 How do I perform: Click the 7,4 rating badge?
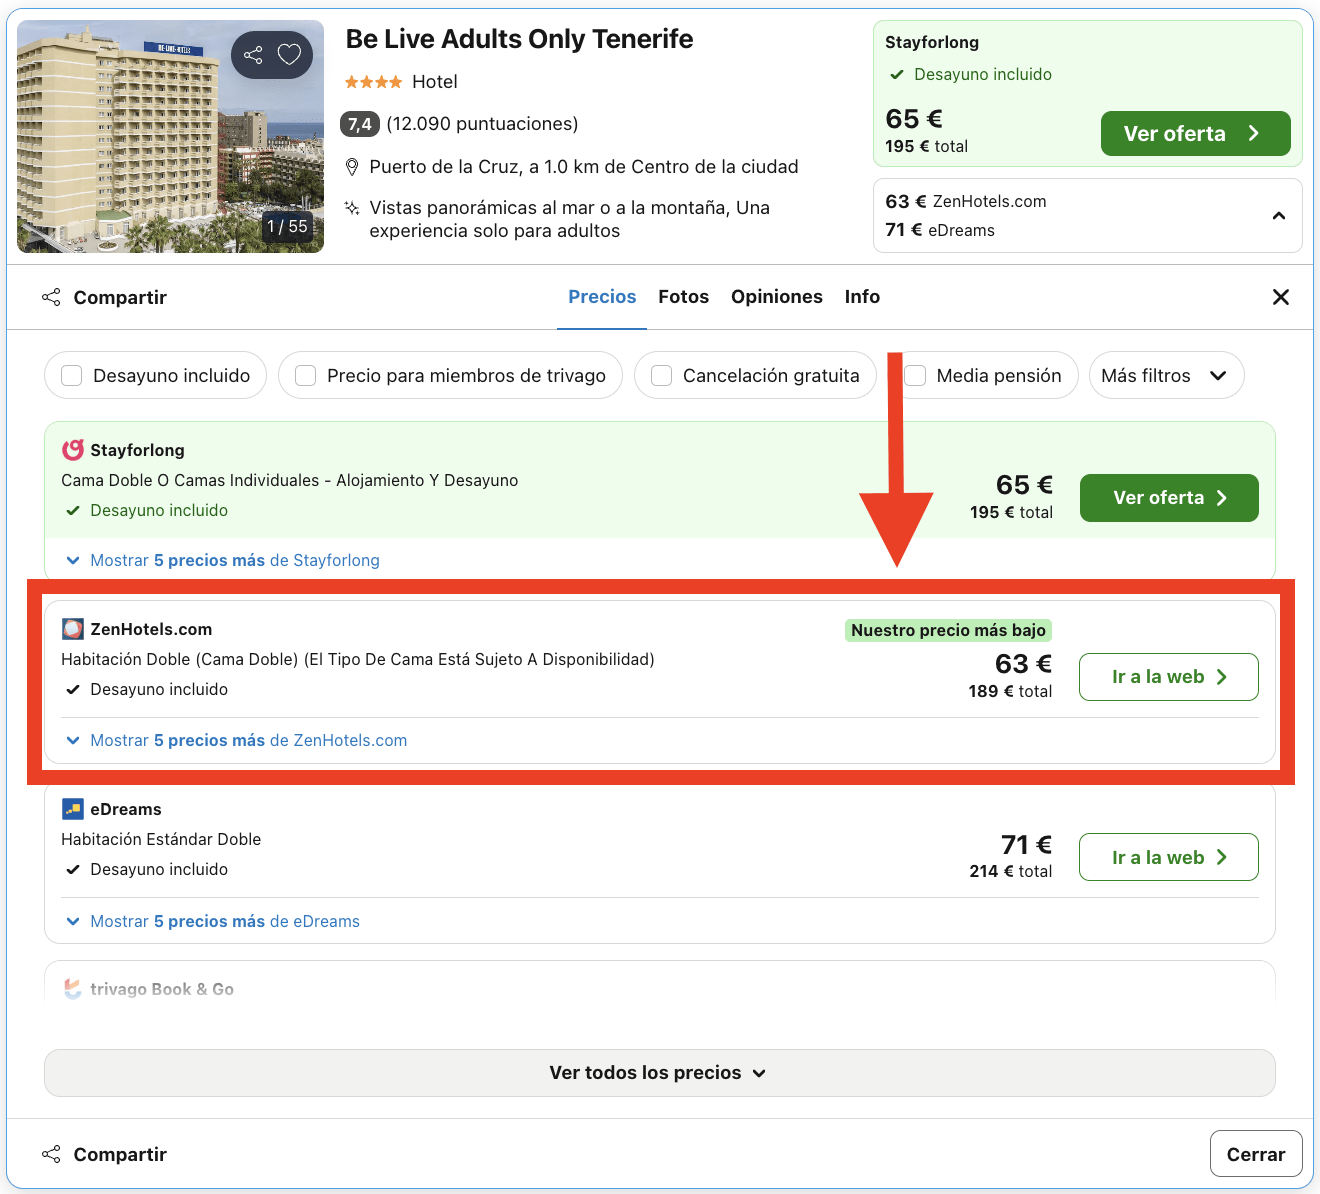360,124
